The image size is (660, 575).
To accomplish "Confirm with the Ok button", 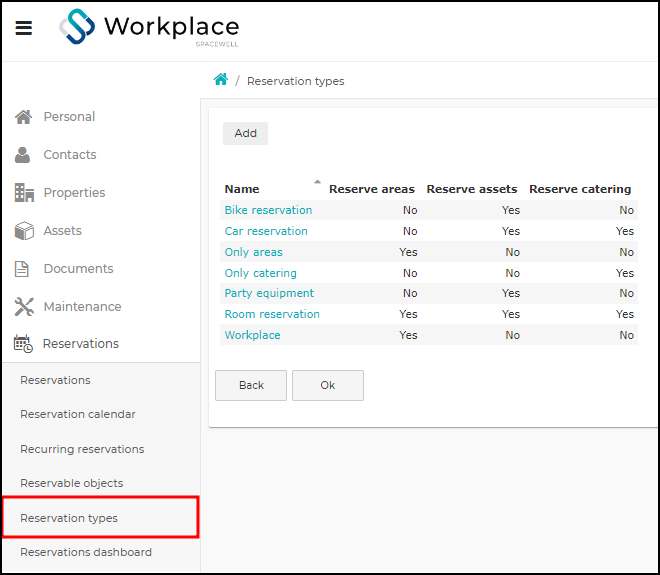I will [x=328, y=385].
